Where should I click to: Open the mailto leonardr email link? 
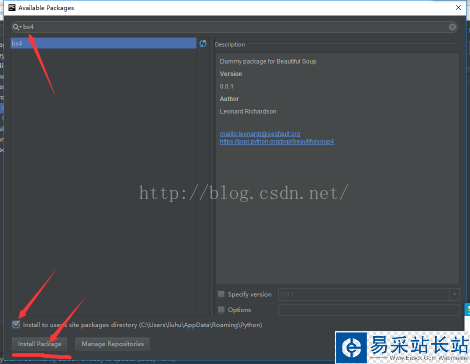[x=260, y=134]
